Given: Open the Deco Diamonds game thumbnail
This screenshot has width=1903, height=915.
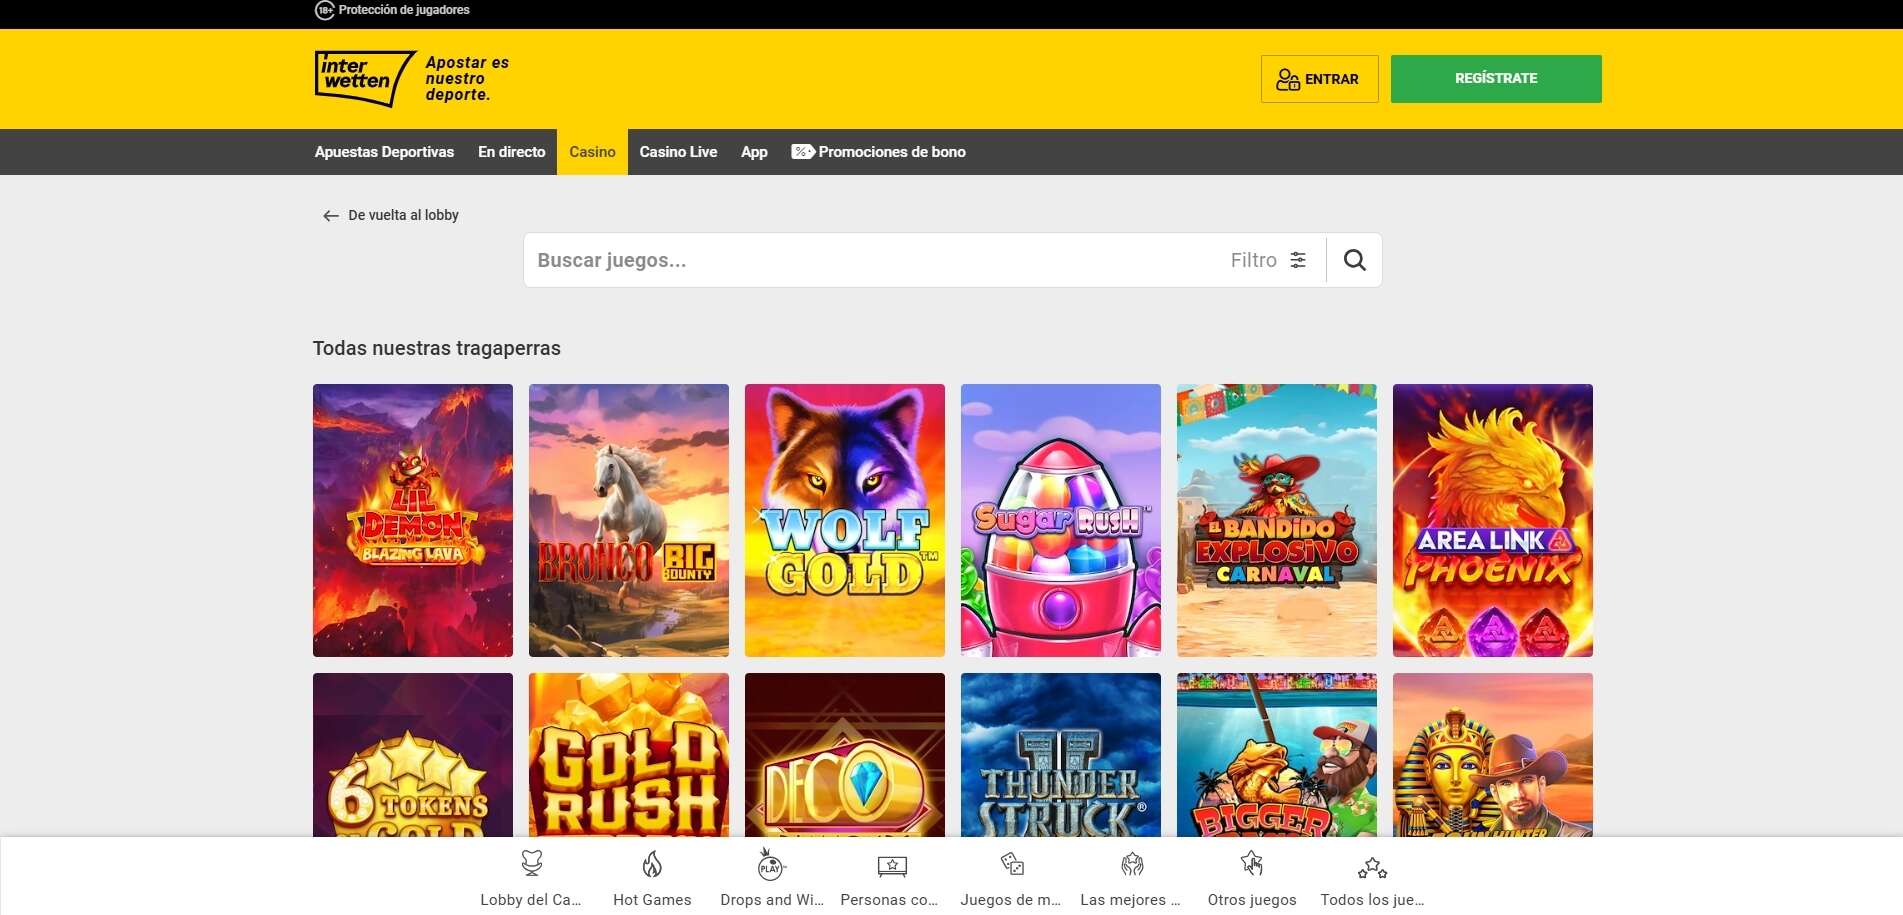Looking at the screenshot, I should pos(845,755).
